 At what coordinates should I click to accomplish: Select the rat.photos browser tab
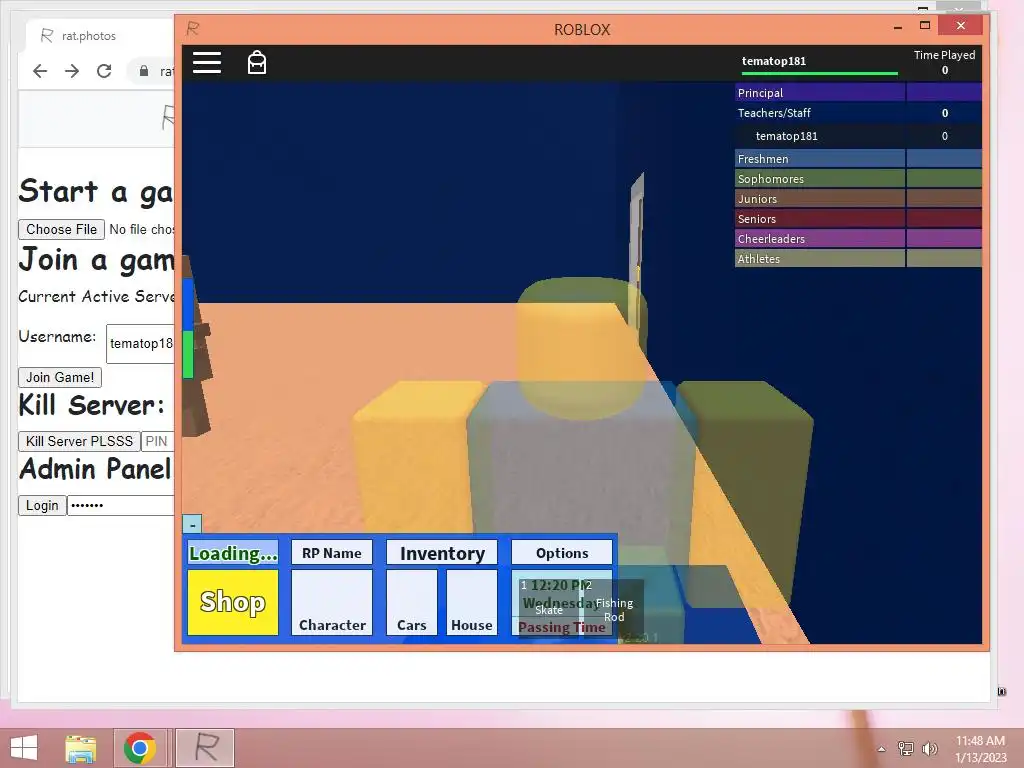point(98,36)
